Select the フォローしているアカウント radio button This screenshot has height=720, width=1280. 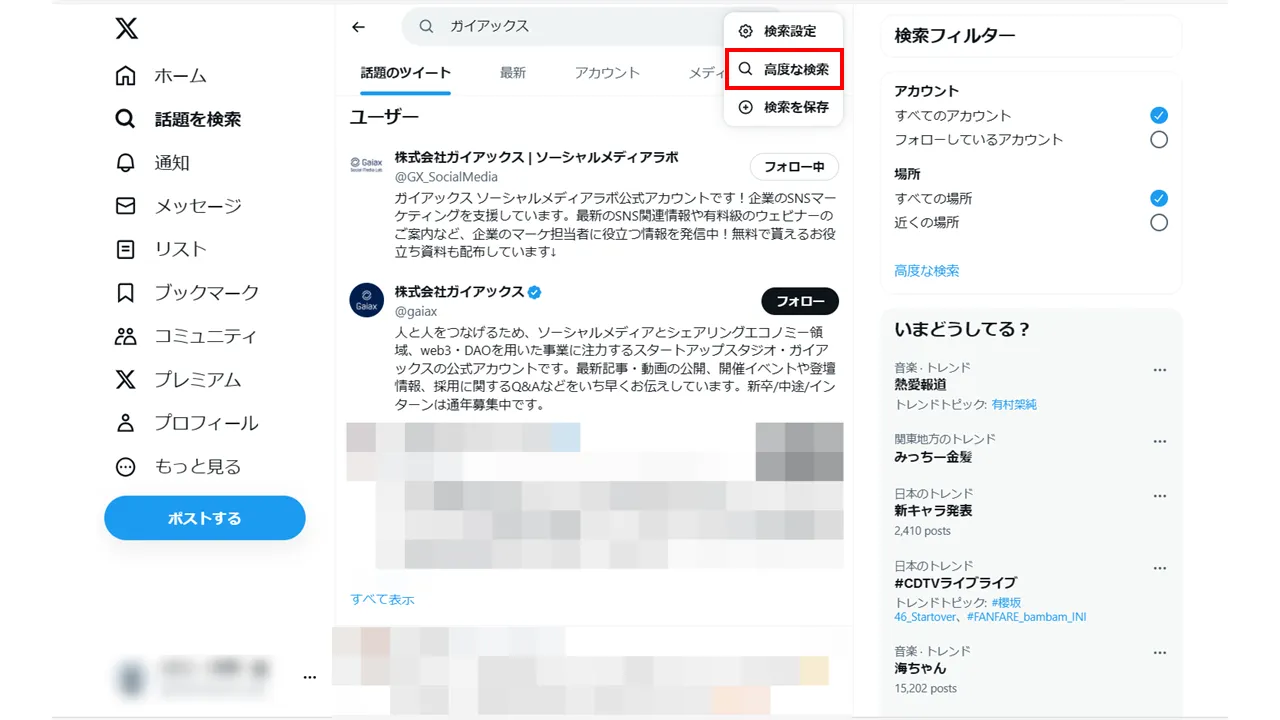1158,140
